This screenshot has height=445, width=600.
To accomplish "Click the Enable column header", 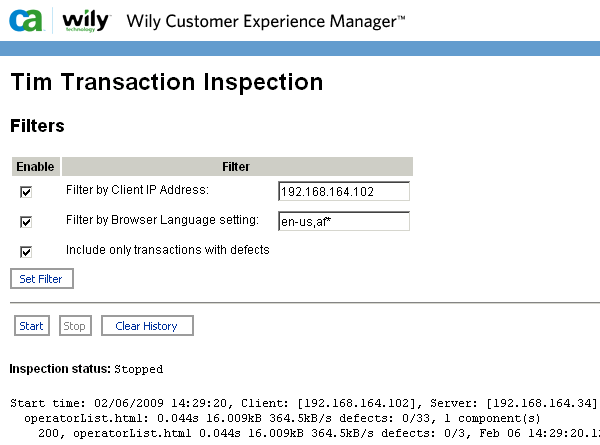I will tap(35, 166).
